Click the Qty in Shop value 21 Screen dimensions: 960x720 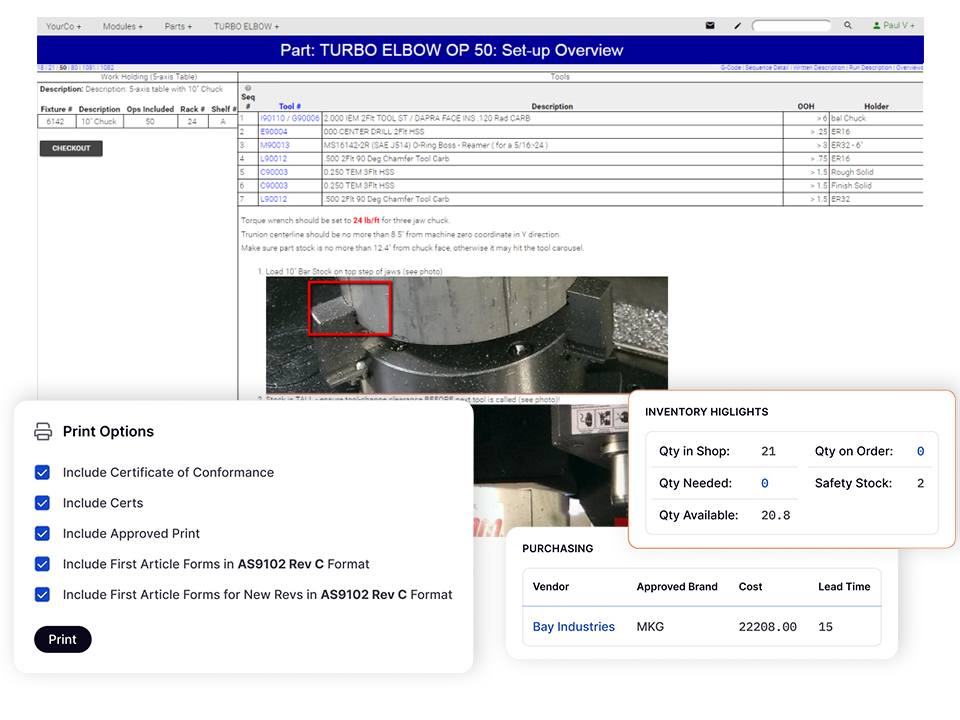[x=768, y=452]
